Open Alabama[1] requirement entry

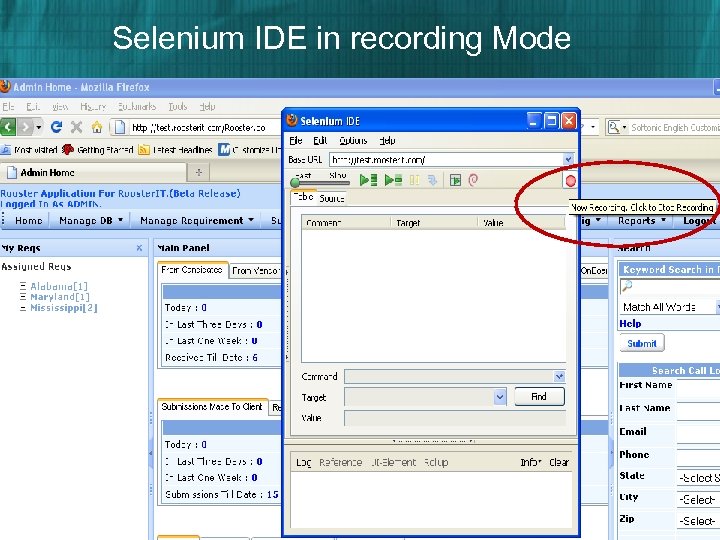click(59, 286)
